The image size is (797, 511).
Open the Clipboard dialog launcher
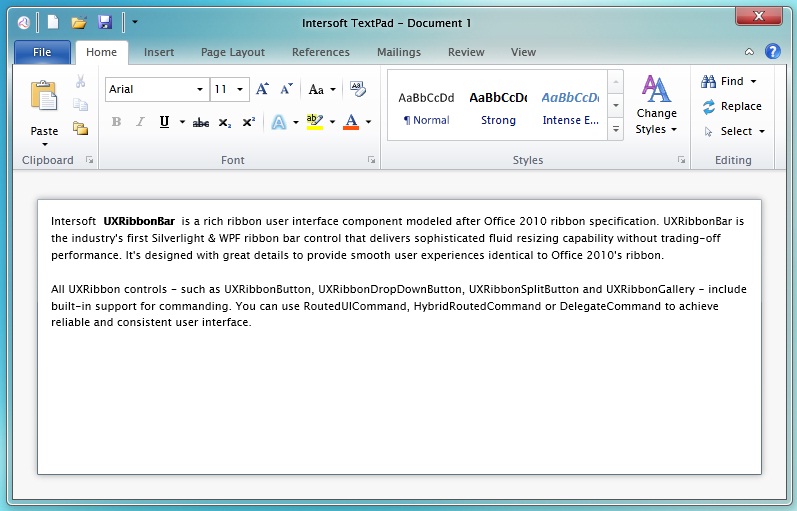[89, 160]
